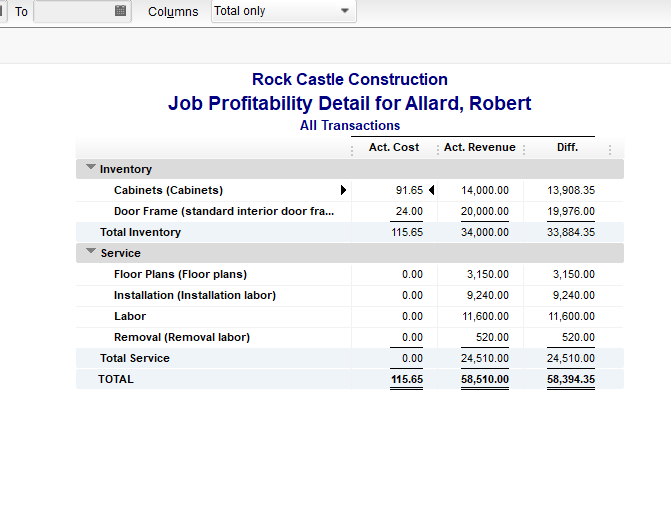Collapse the Service section triangle
Viewport: 671px width, 506px height.
[91, 253]
